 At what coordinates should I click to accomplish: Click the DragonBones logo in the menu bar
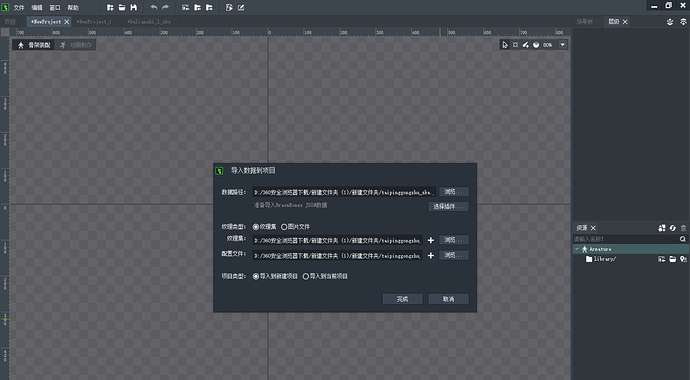5,7
